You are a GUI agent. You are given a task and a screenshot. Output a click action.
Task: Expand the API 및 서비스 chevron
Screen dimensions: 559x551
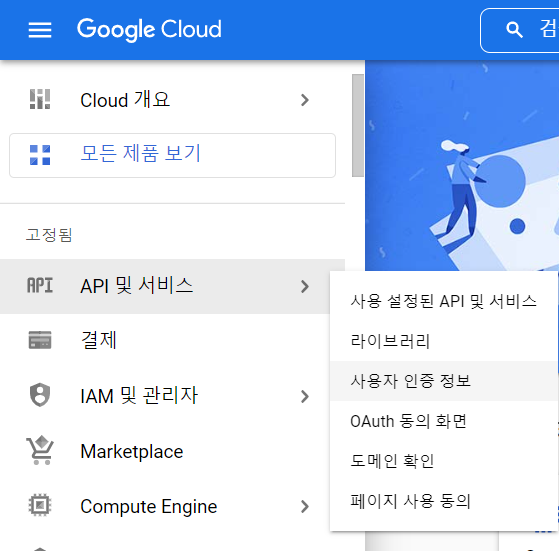tap(304, 286)
